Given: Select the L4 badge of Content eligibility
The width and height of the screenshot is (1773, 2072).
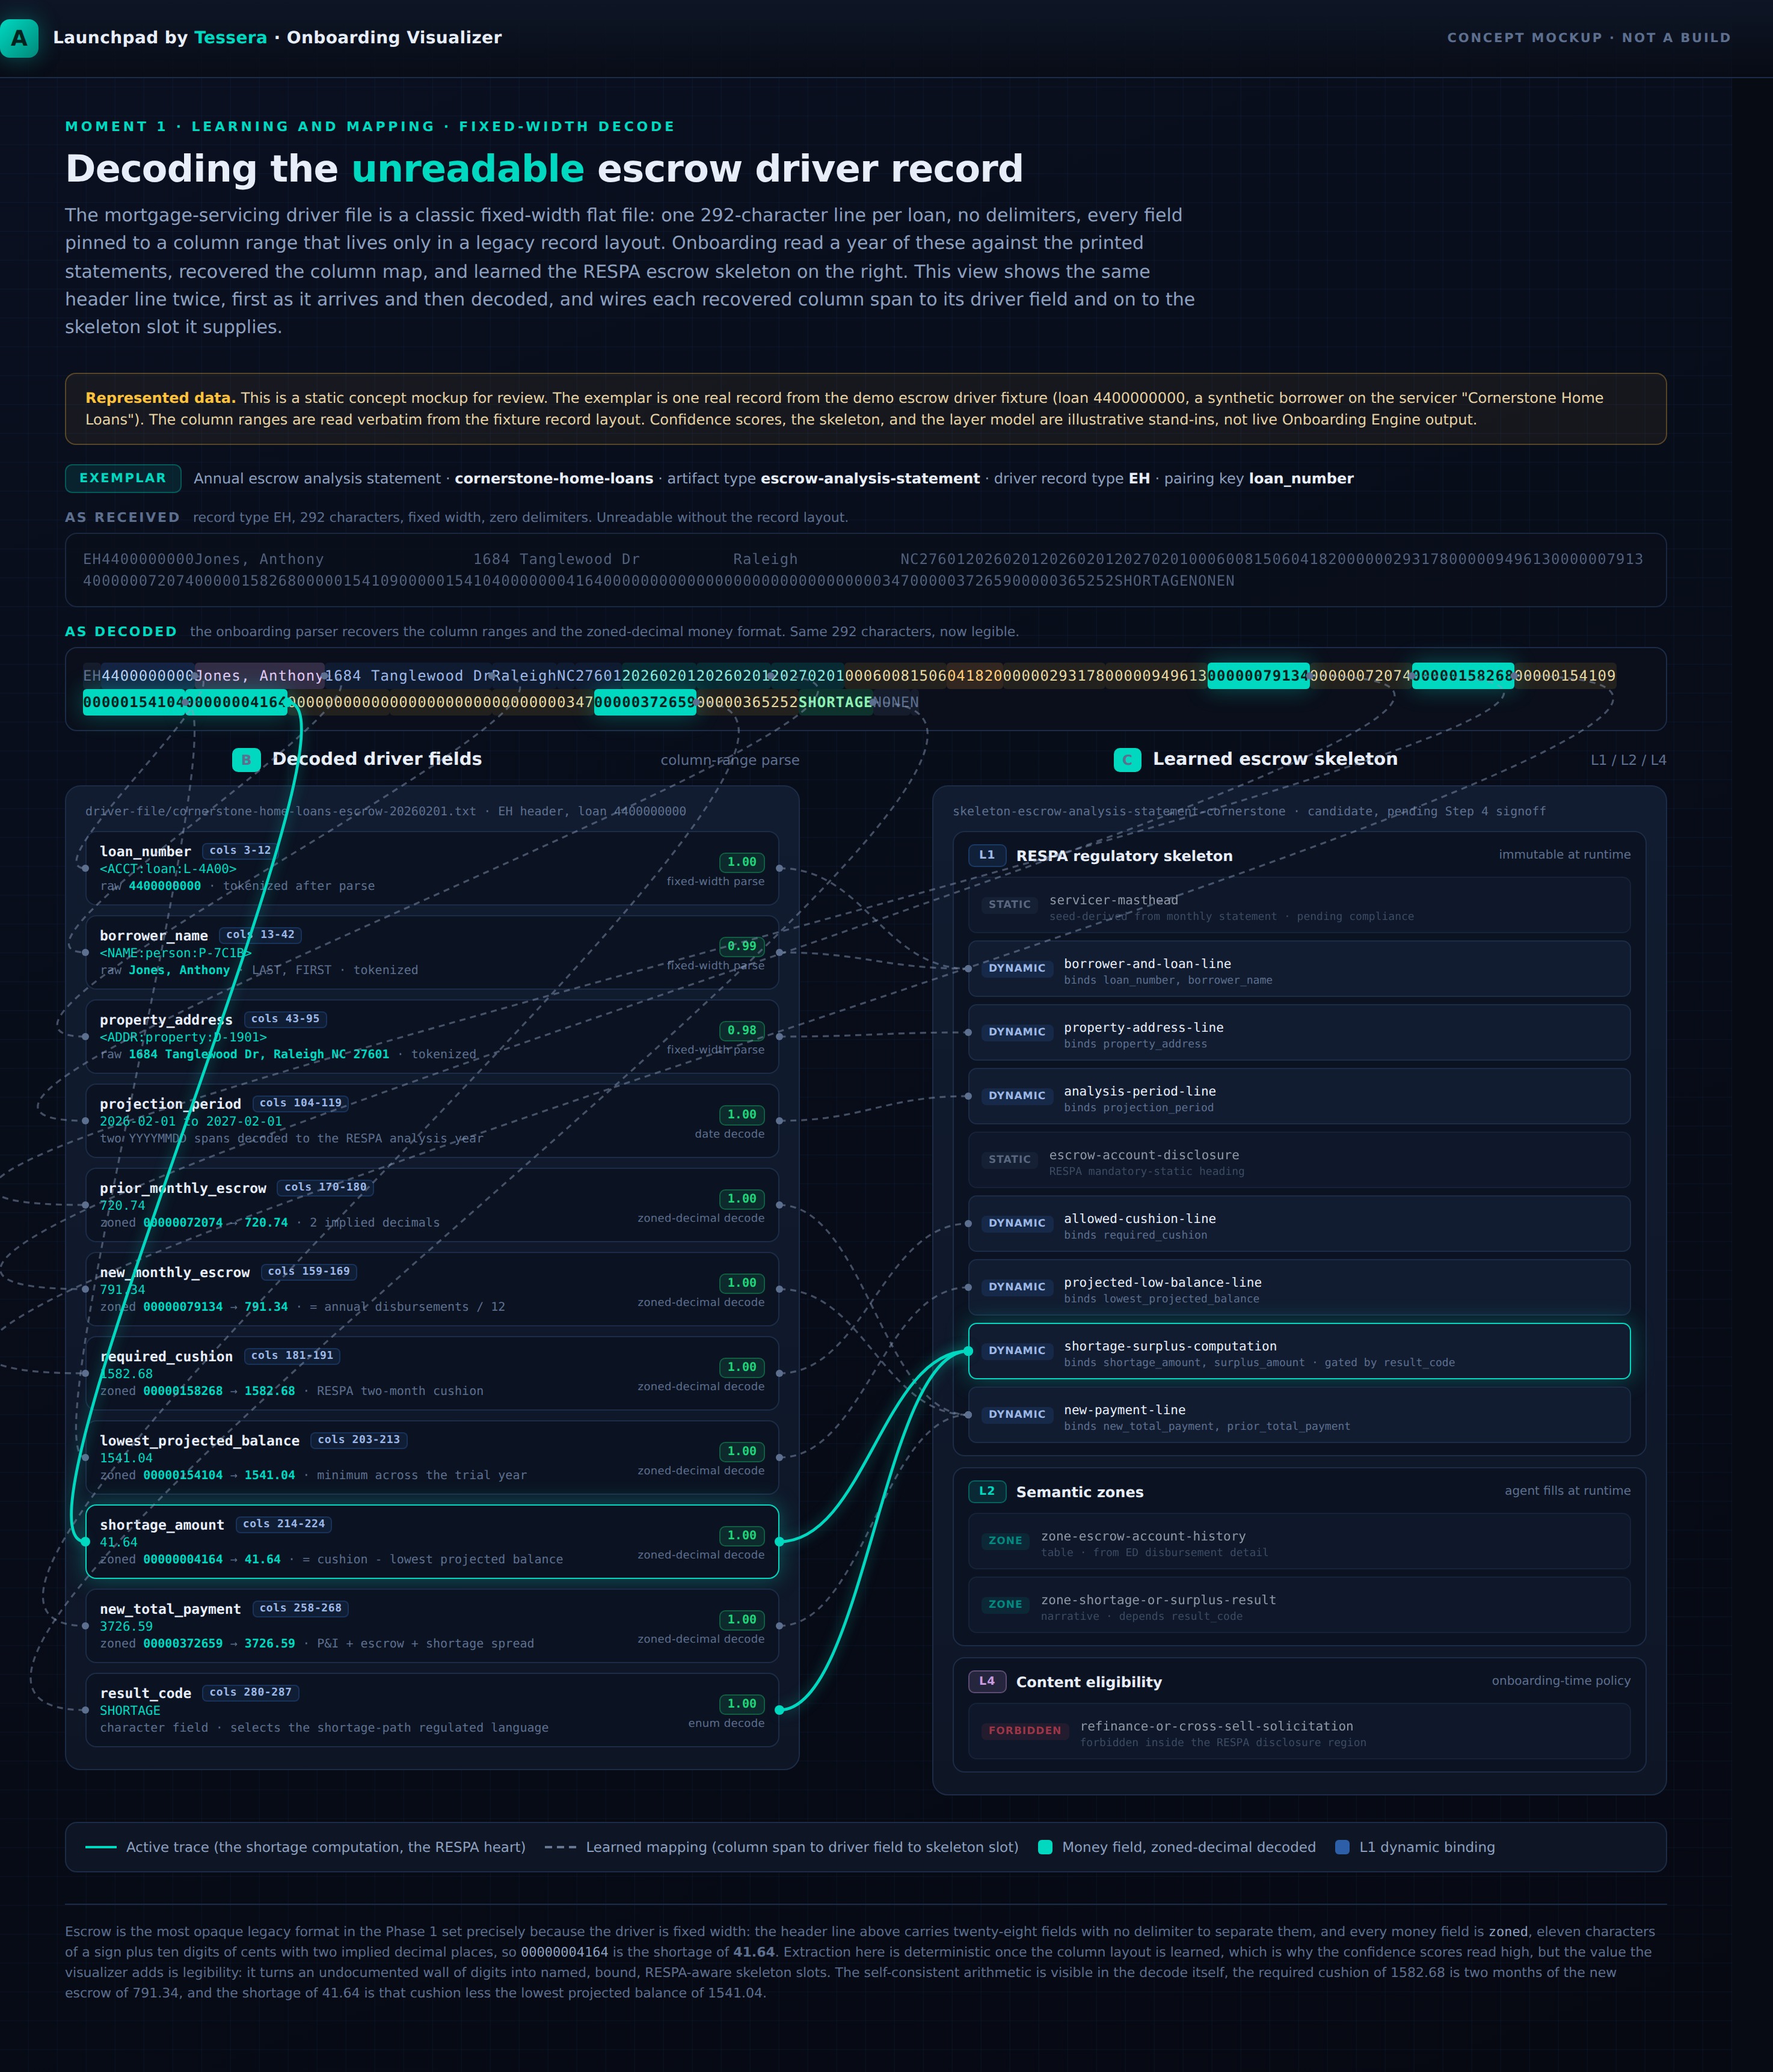Looking at the screenshot, I should pyautogui.click(x=986, y=1681).
